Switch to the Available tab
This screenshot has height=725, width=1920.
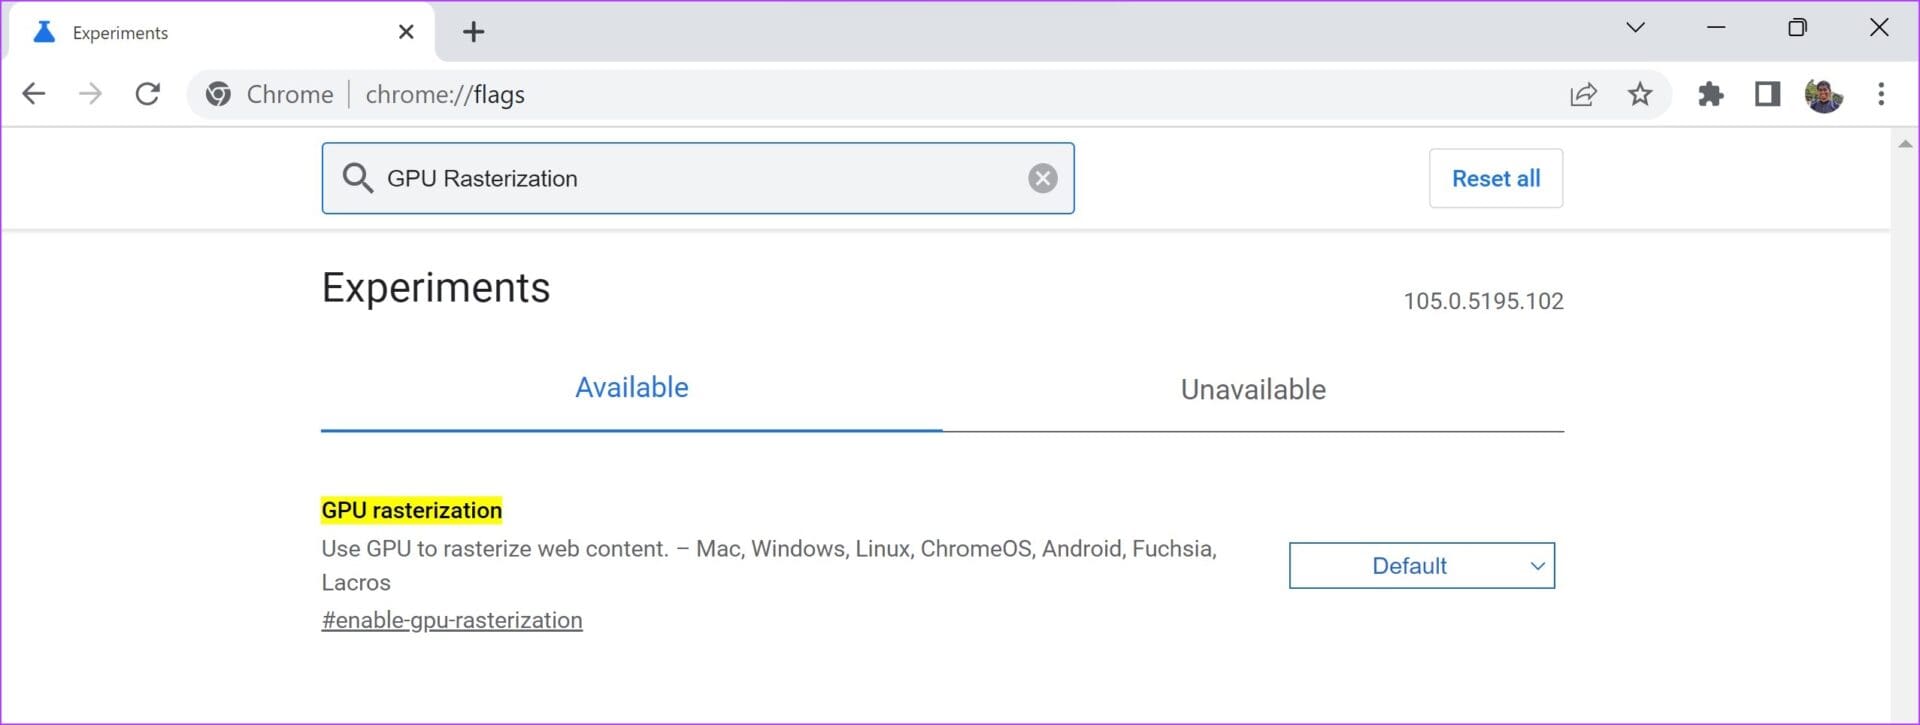[x=631, y=388]
